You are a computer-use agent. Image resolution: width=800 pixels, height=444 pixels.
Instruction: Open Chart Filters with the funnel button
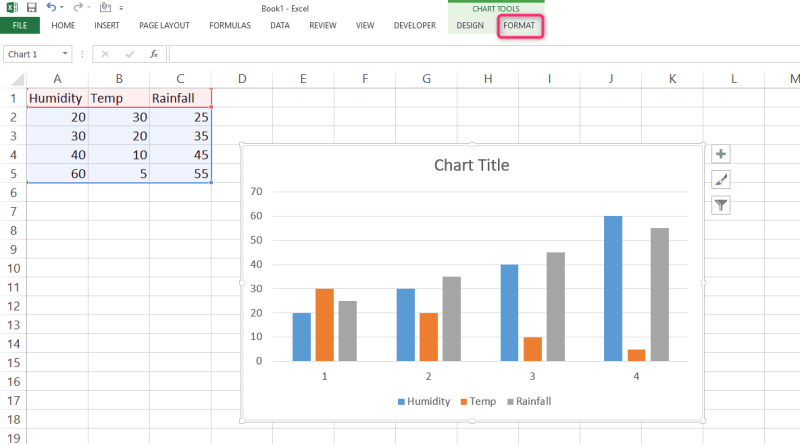[x=721, y=205]
